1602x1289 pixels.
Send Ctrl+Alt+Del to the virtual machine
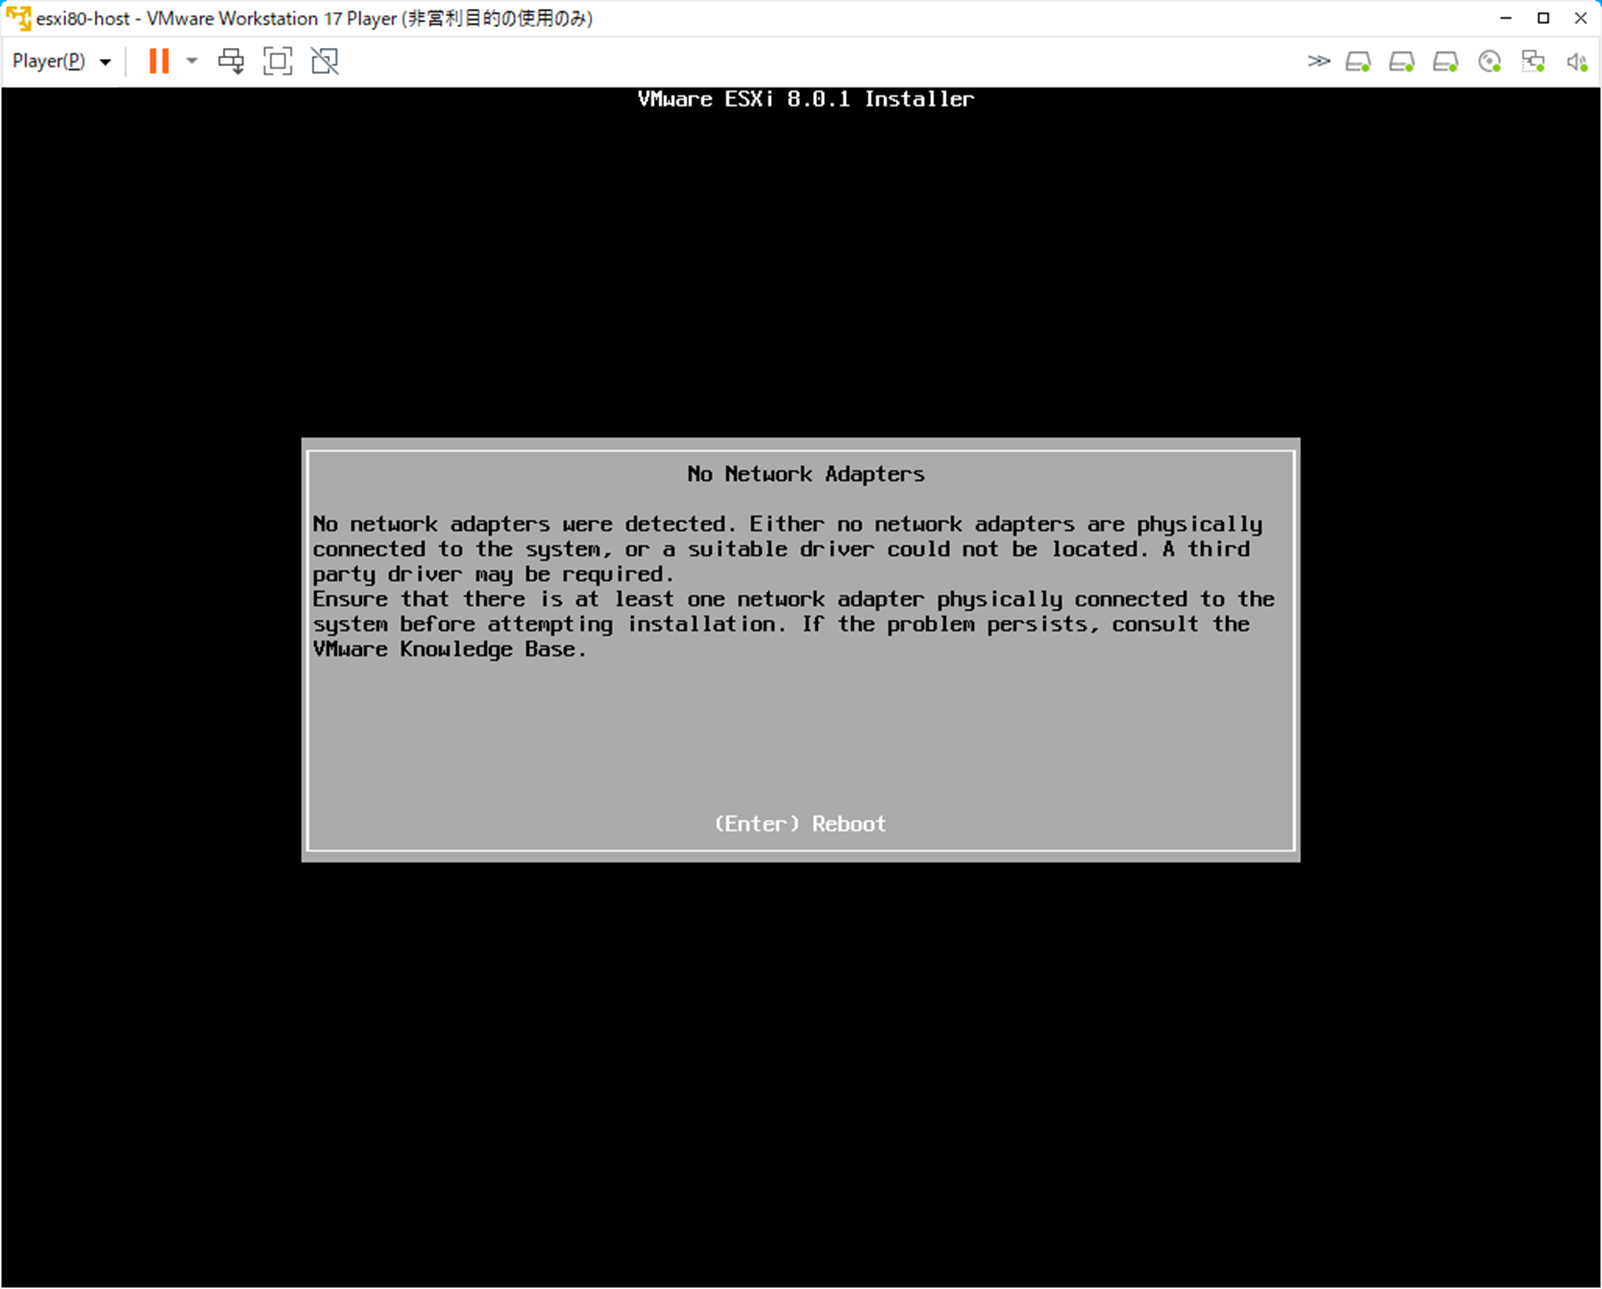click(231, 61)
